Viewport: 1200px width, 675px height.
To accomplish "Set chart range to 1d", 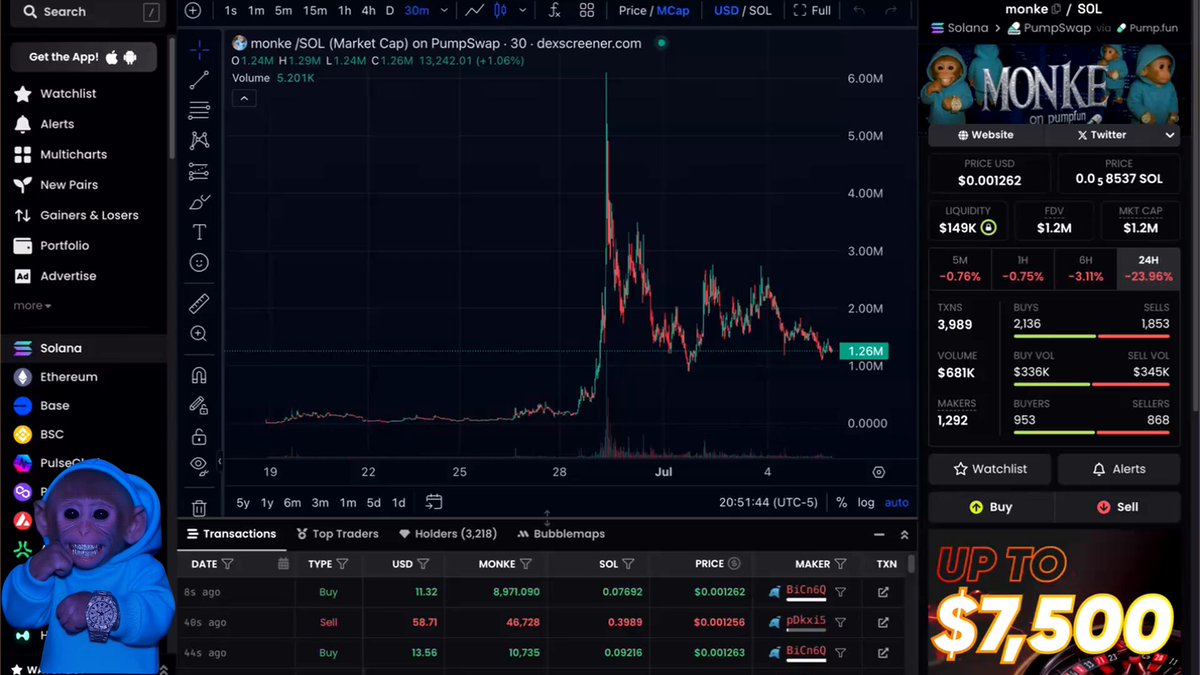I will 398,502.
